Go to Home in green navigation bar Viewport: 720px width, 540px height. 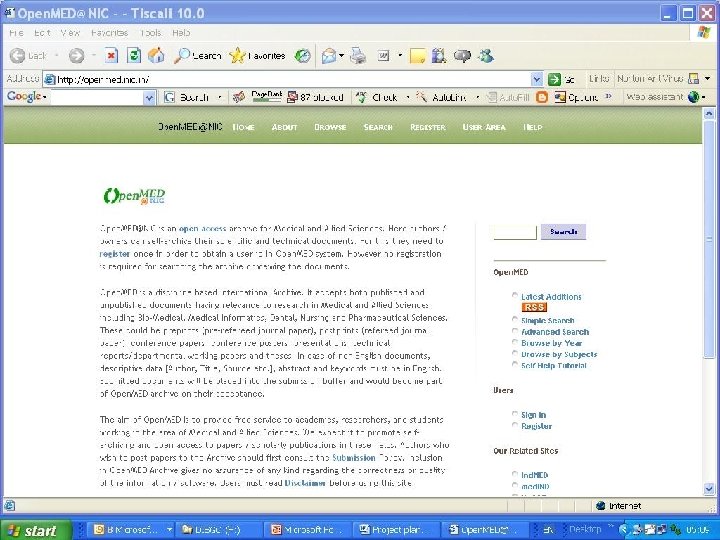pos(243,127)
